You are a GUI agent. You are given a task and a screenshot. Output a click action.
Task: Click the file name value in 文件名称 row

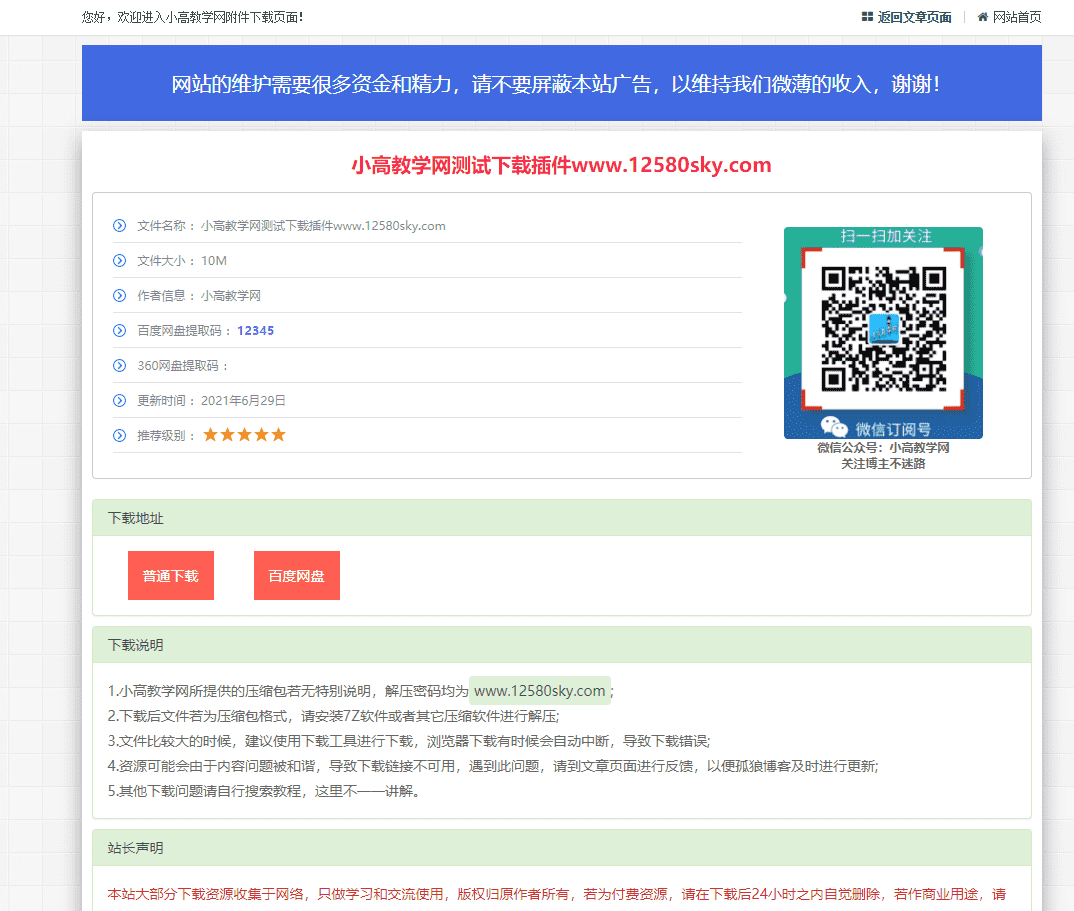[x=323, y=225]
